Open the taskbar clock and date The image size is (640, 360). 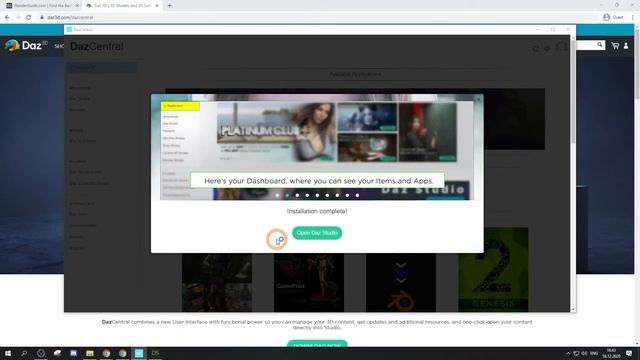(x=611, y=353)
